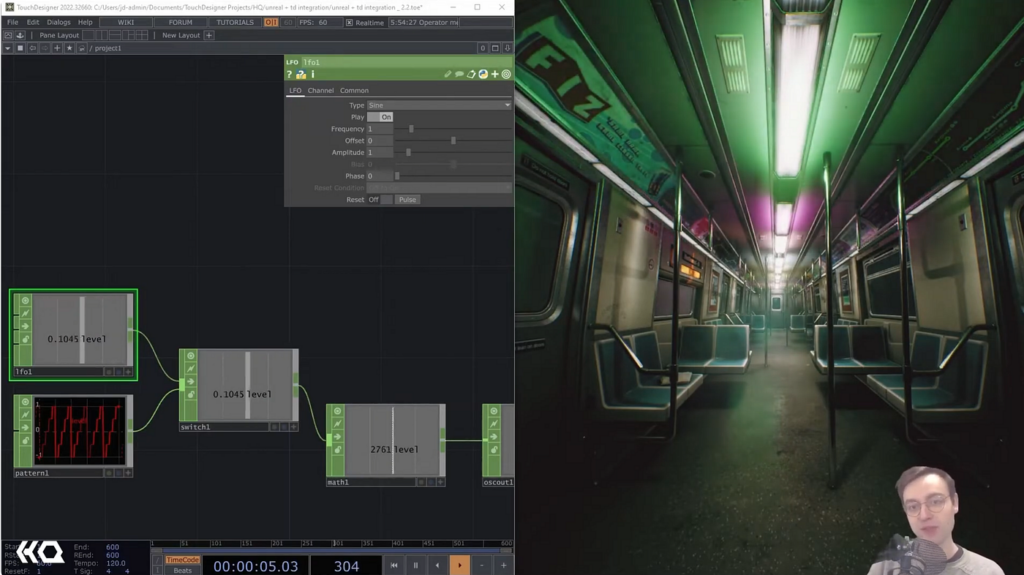This screenshot has width=1024, height=575.
Task: Open the Edit menu
Action: click(33, 22)
